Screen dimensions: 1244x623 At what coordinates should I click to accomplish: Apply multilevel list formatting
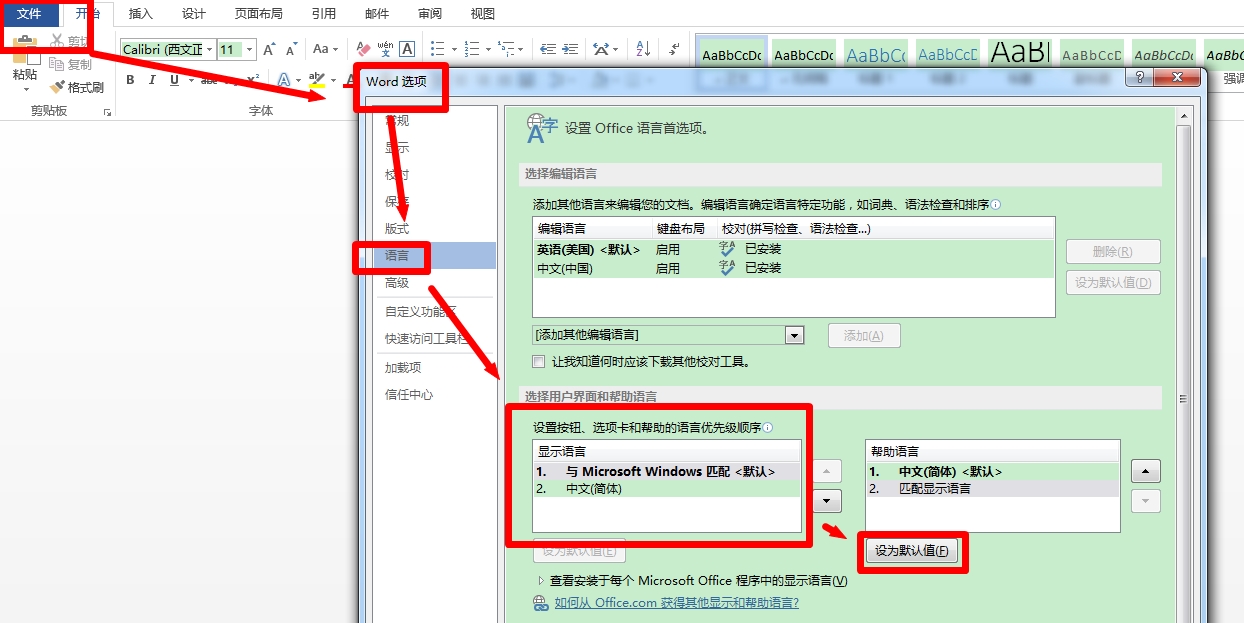pyautogui.click(x=505, y=49)
